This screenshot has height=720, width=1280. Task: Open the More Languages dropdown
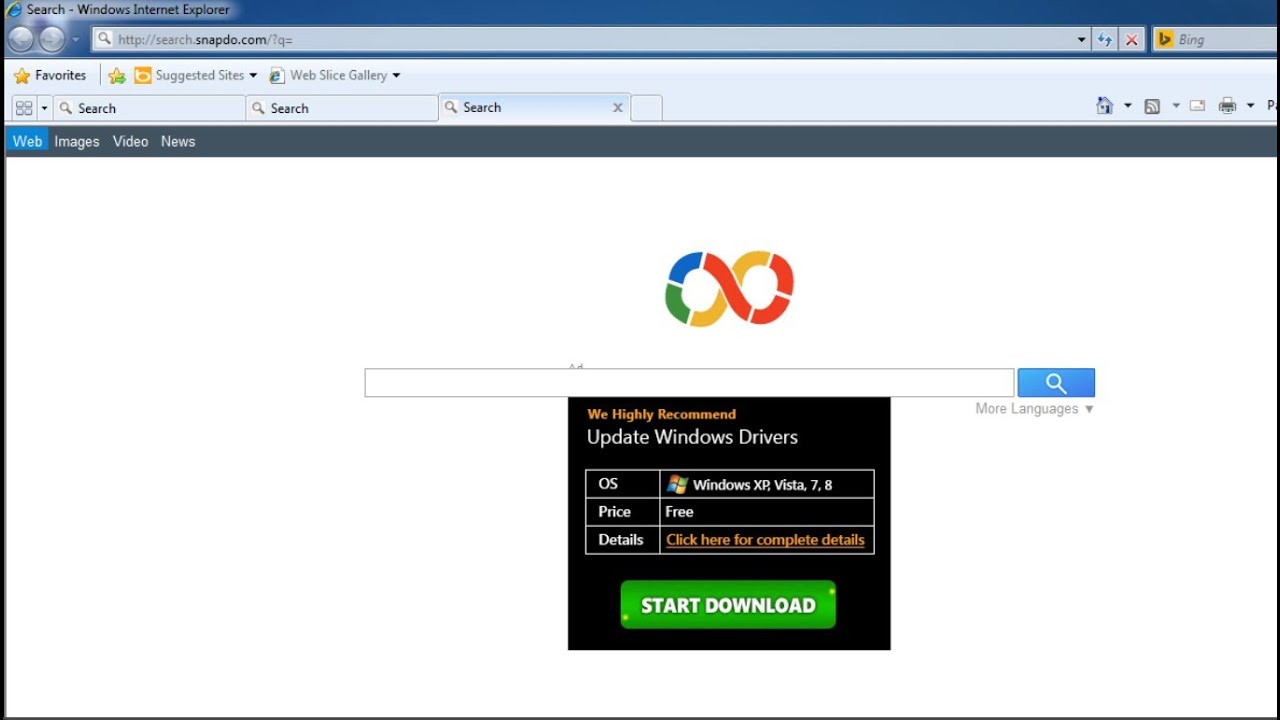1035,409
